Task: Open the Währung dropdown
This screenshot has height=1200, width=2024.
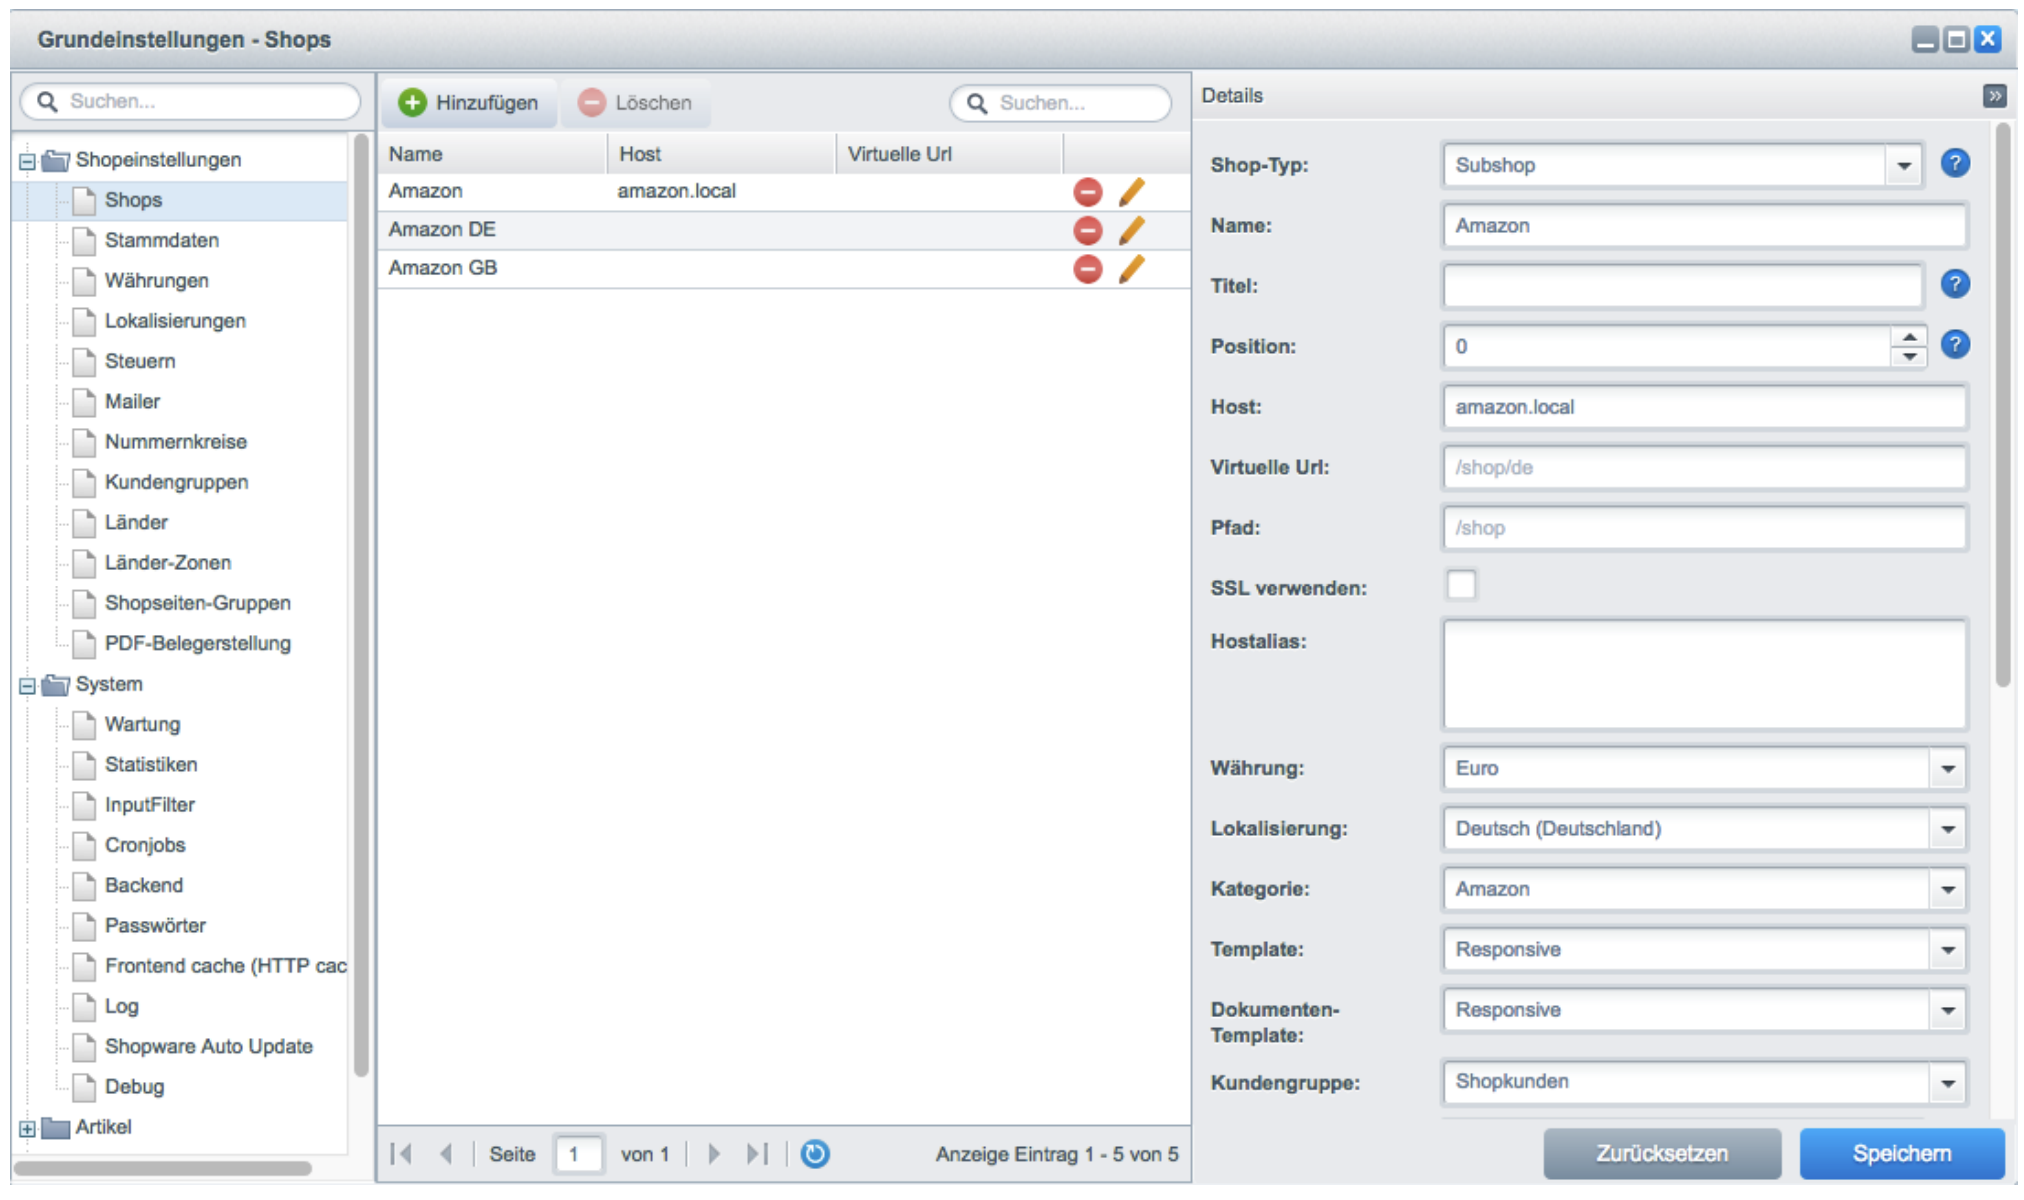Action: (1947, 769)
